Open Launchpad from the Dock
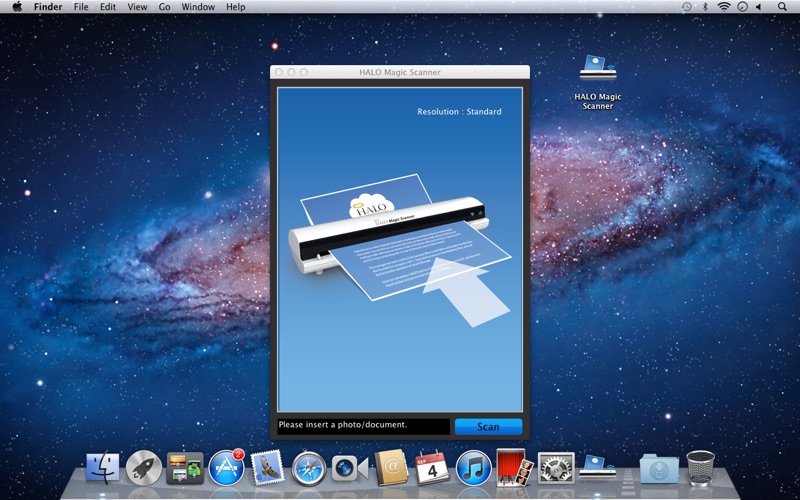This screenshot has height=500, width=800. click(x=143, y=468)
